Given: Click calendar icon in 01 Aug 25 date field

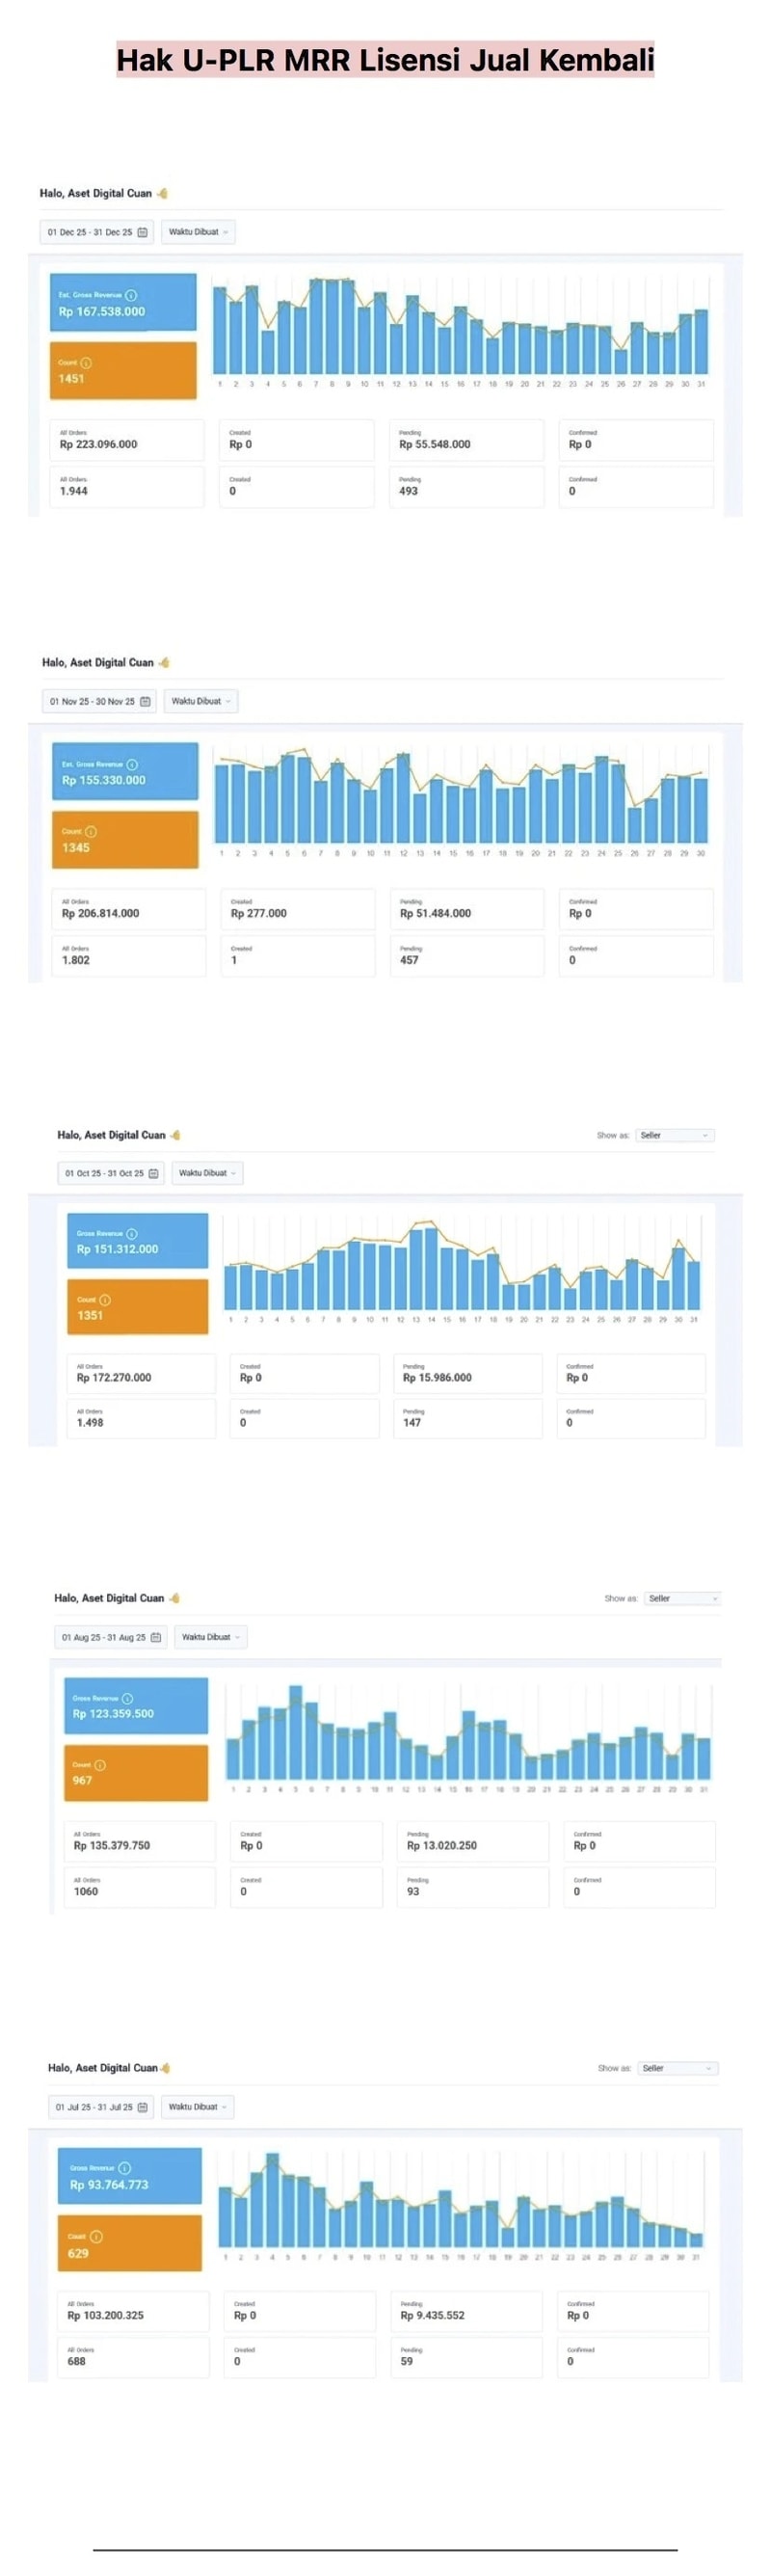Looking at the screenshot, I should [x=156, y=1637].
